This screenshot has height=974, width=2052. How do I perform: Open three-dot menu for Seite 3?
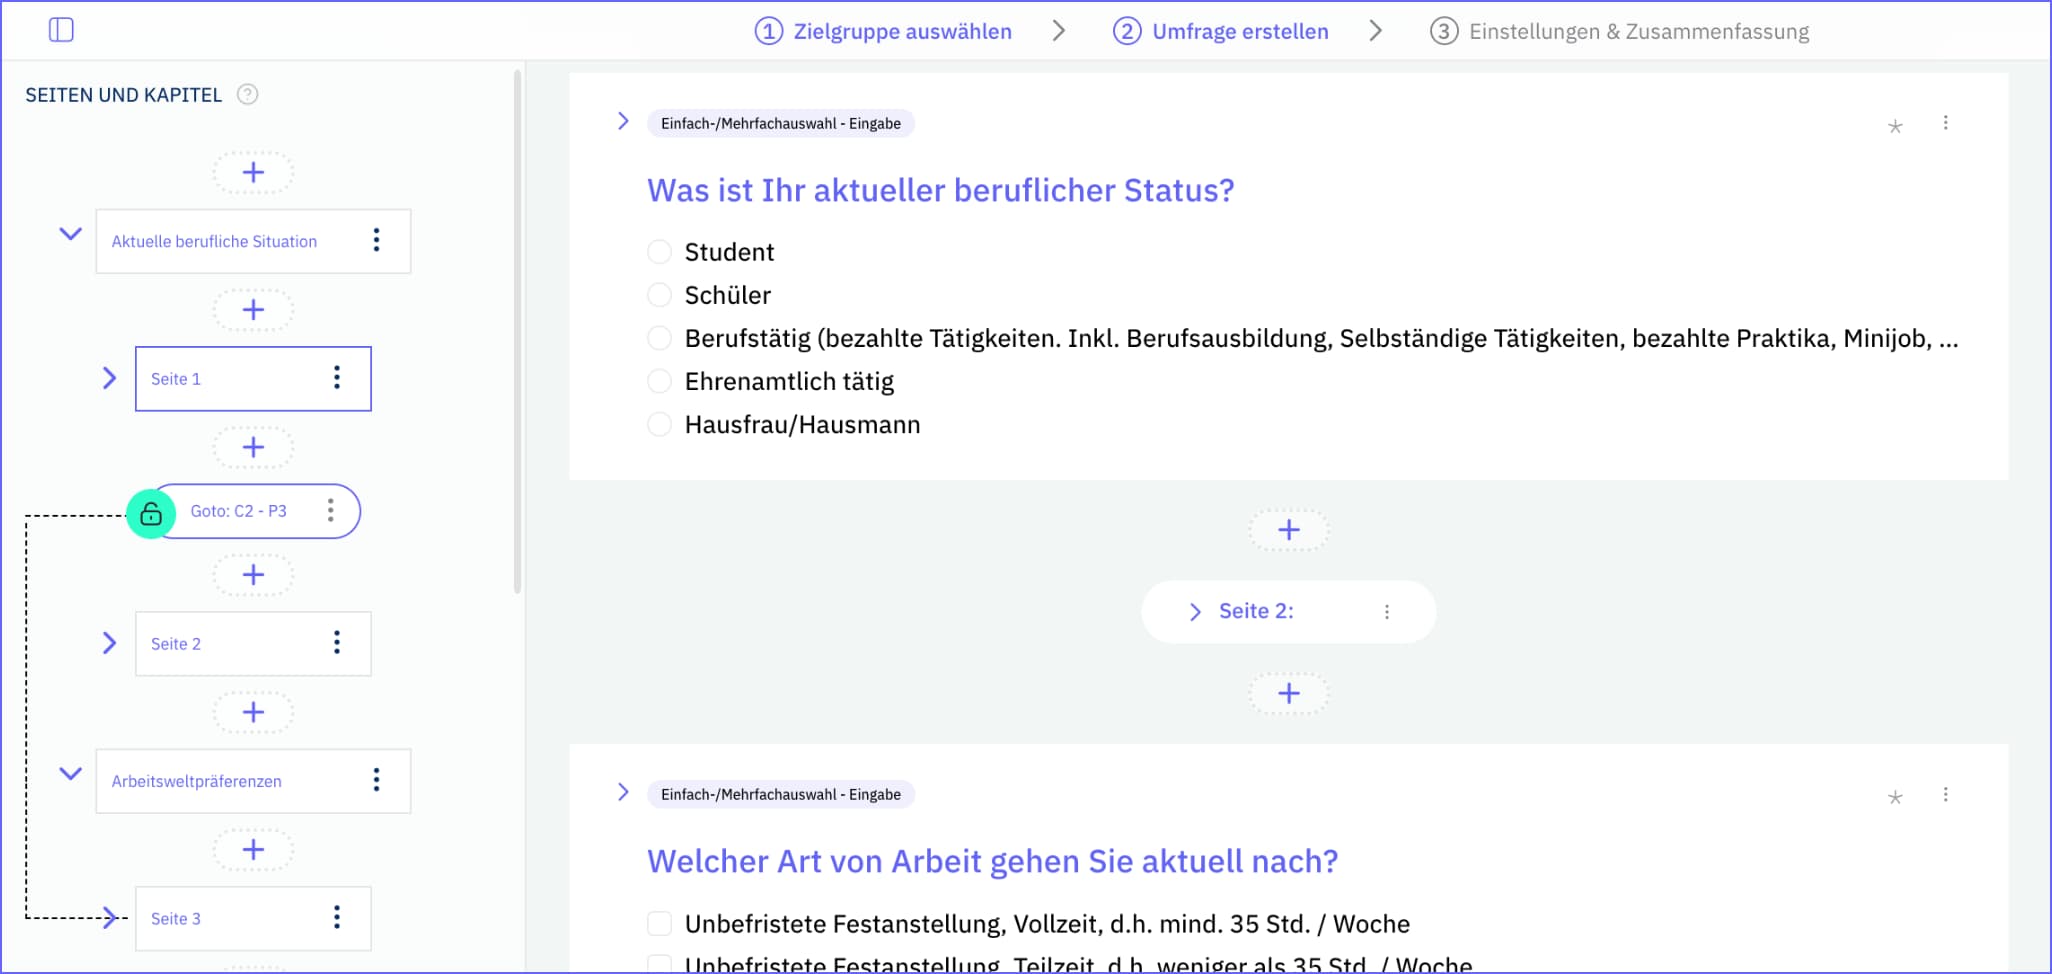pos(337,917)
